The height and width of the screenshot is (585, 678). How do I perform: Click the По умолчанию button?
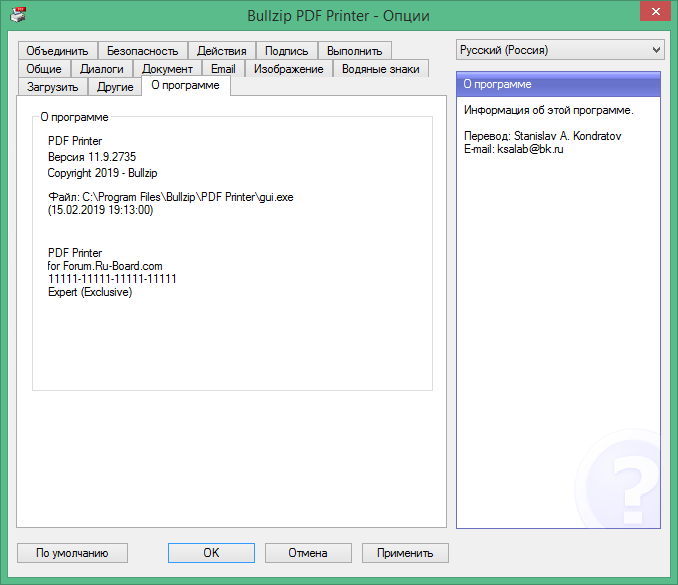coord(72,553)
